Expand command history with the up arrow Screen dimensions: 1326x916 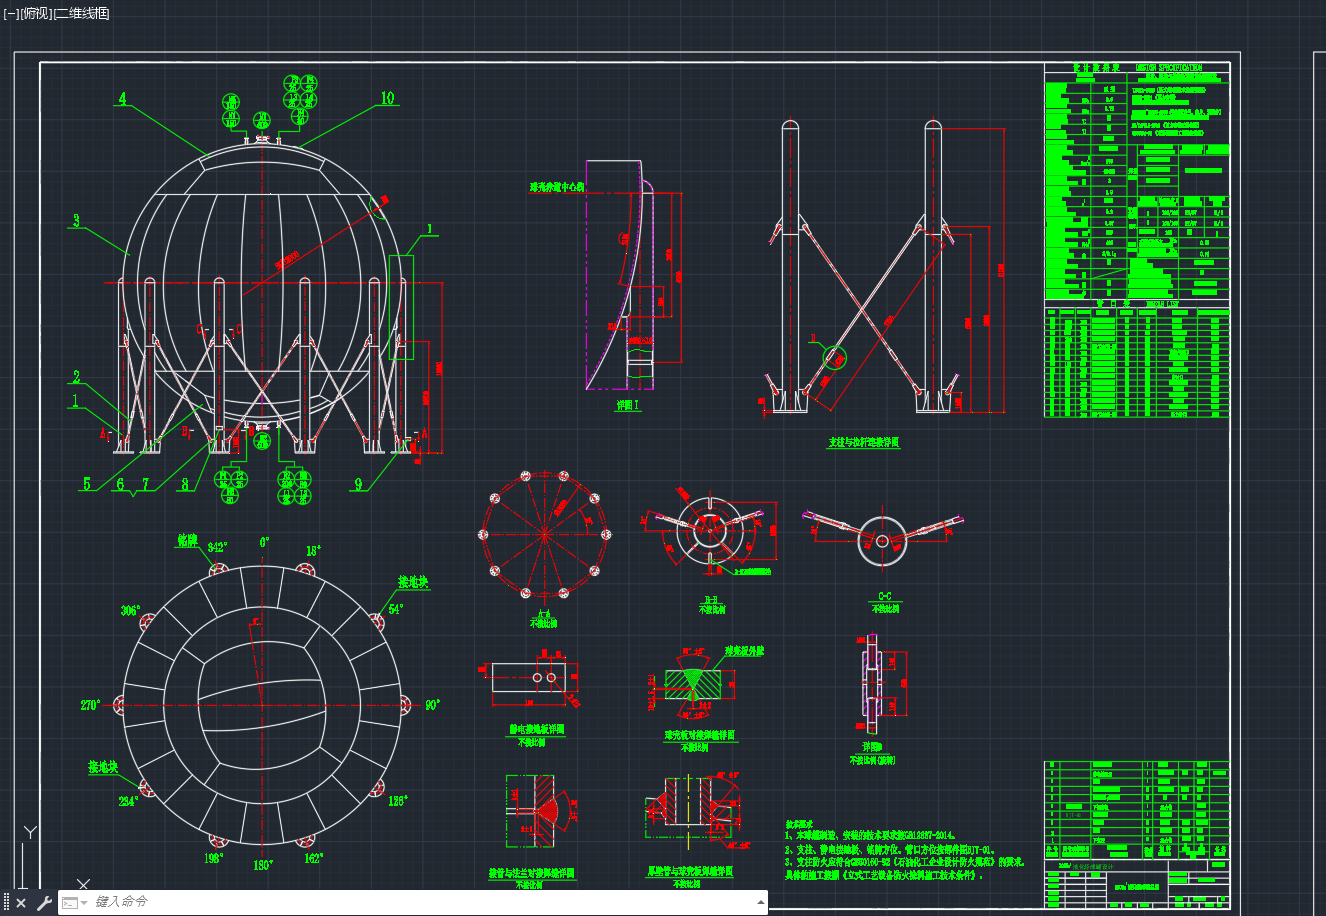(x=760, y=902)
